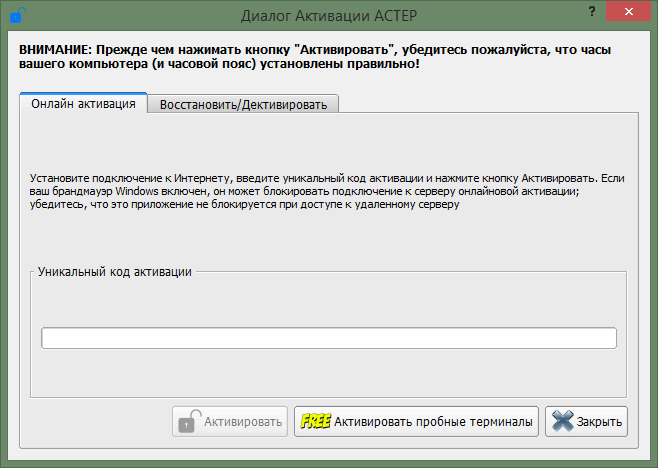Open the Восстановить/Дективировать tab
The image size is (658, 468).
[x=243, y=105]
